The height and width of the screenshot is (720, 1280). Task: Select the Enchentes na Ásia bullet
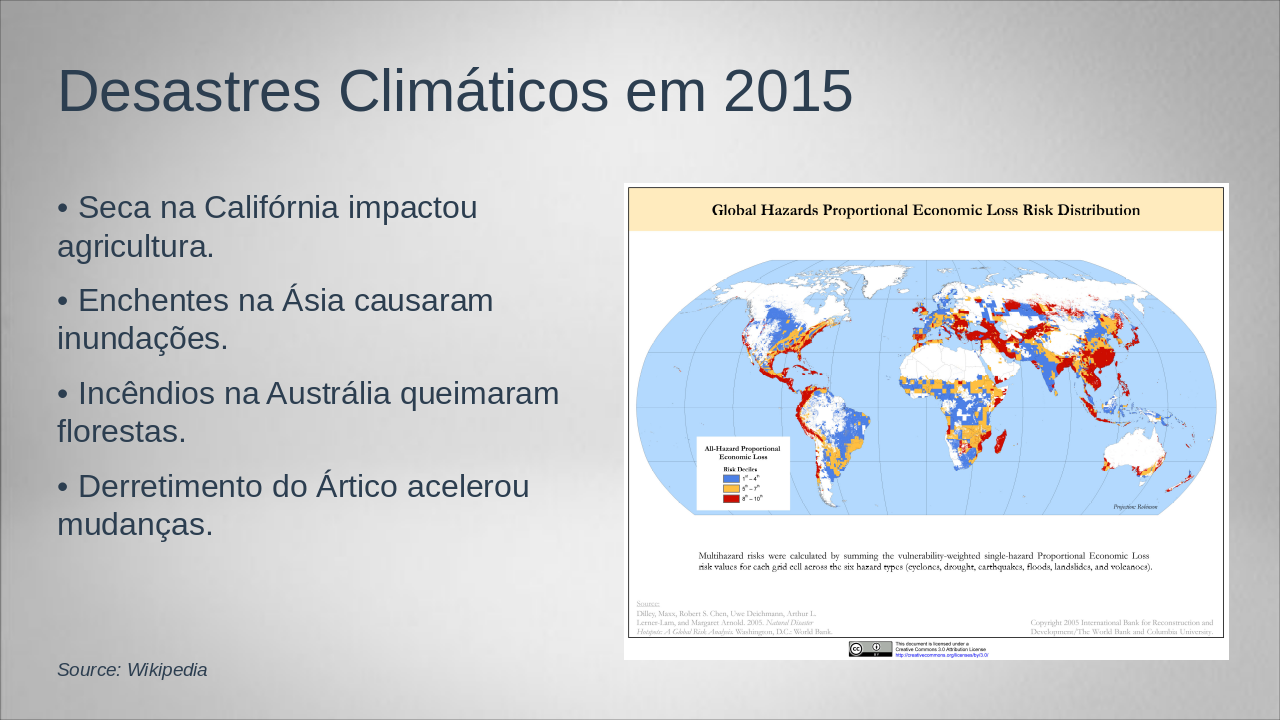(x=275, y=319)
